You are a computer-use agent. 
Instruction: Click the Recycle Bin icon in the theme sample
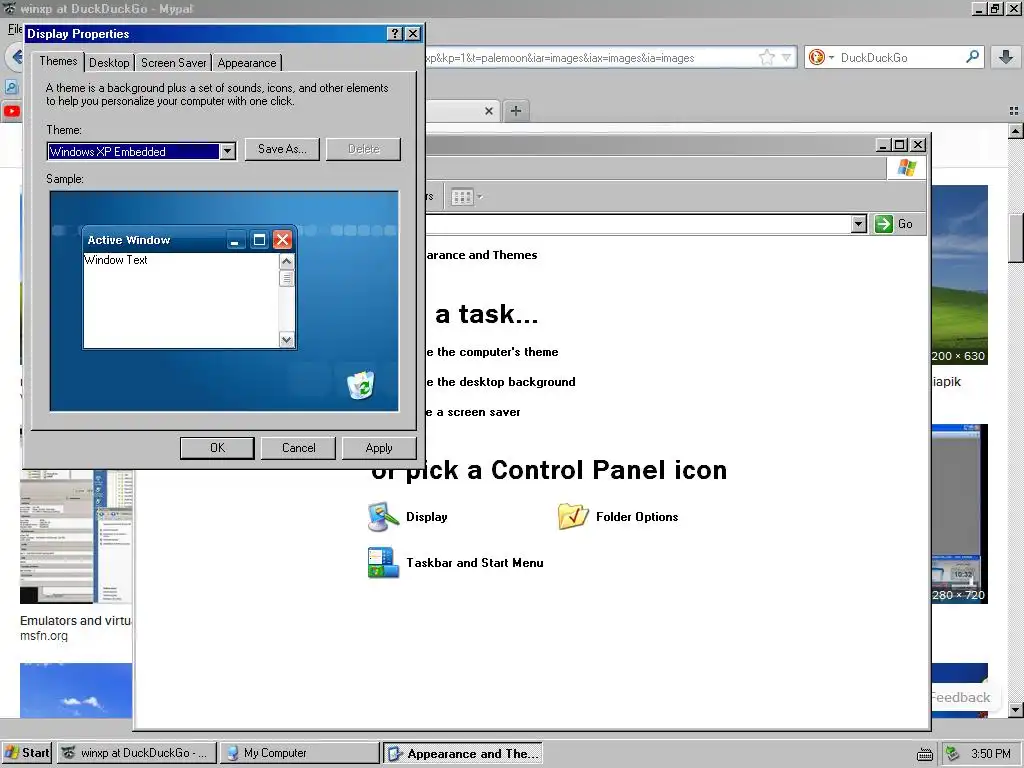360,385
